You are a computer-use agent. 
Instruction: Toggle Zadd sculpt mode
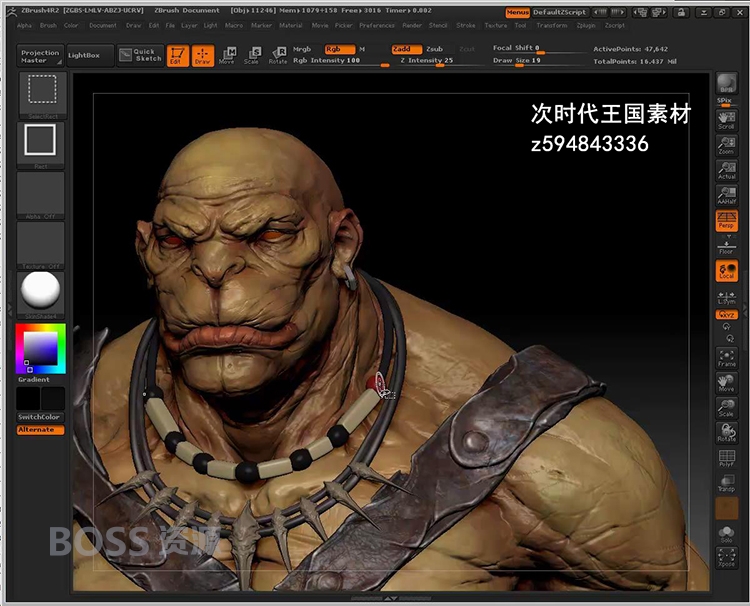click(x=407, y=49)
